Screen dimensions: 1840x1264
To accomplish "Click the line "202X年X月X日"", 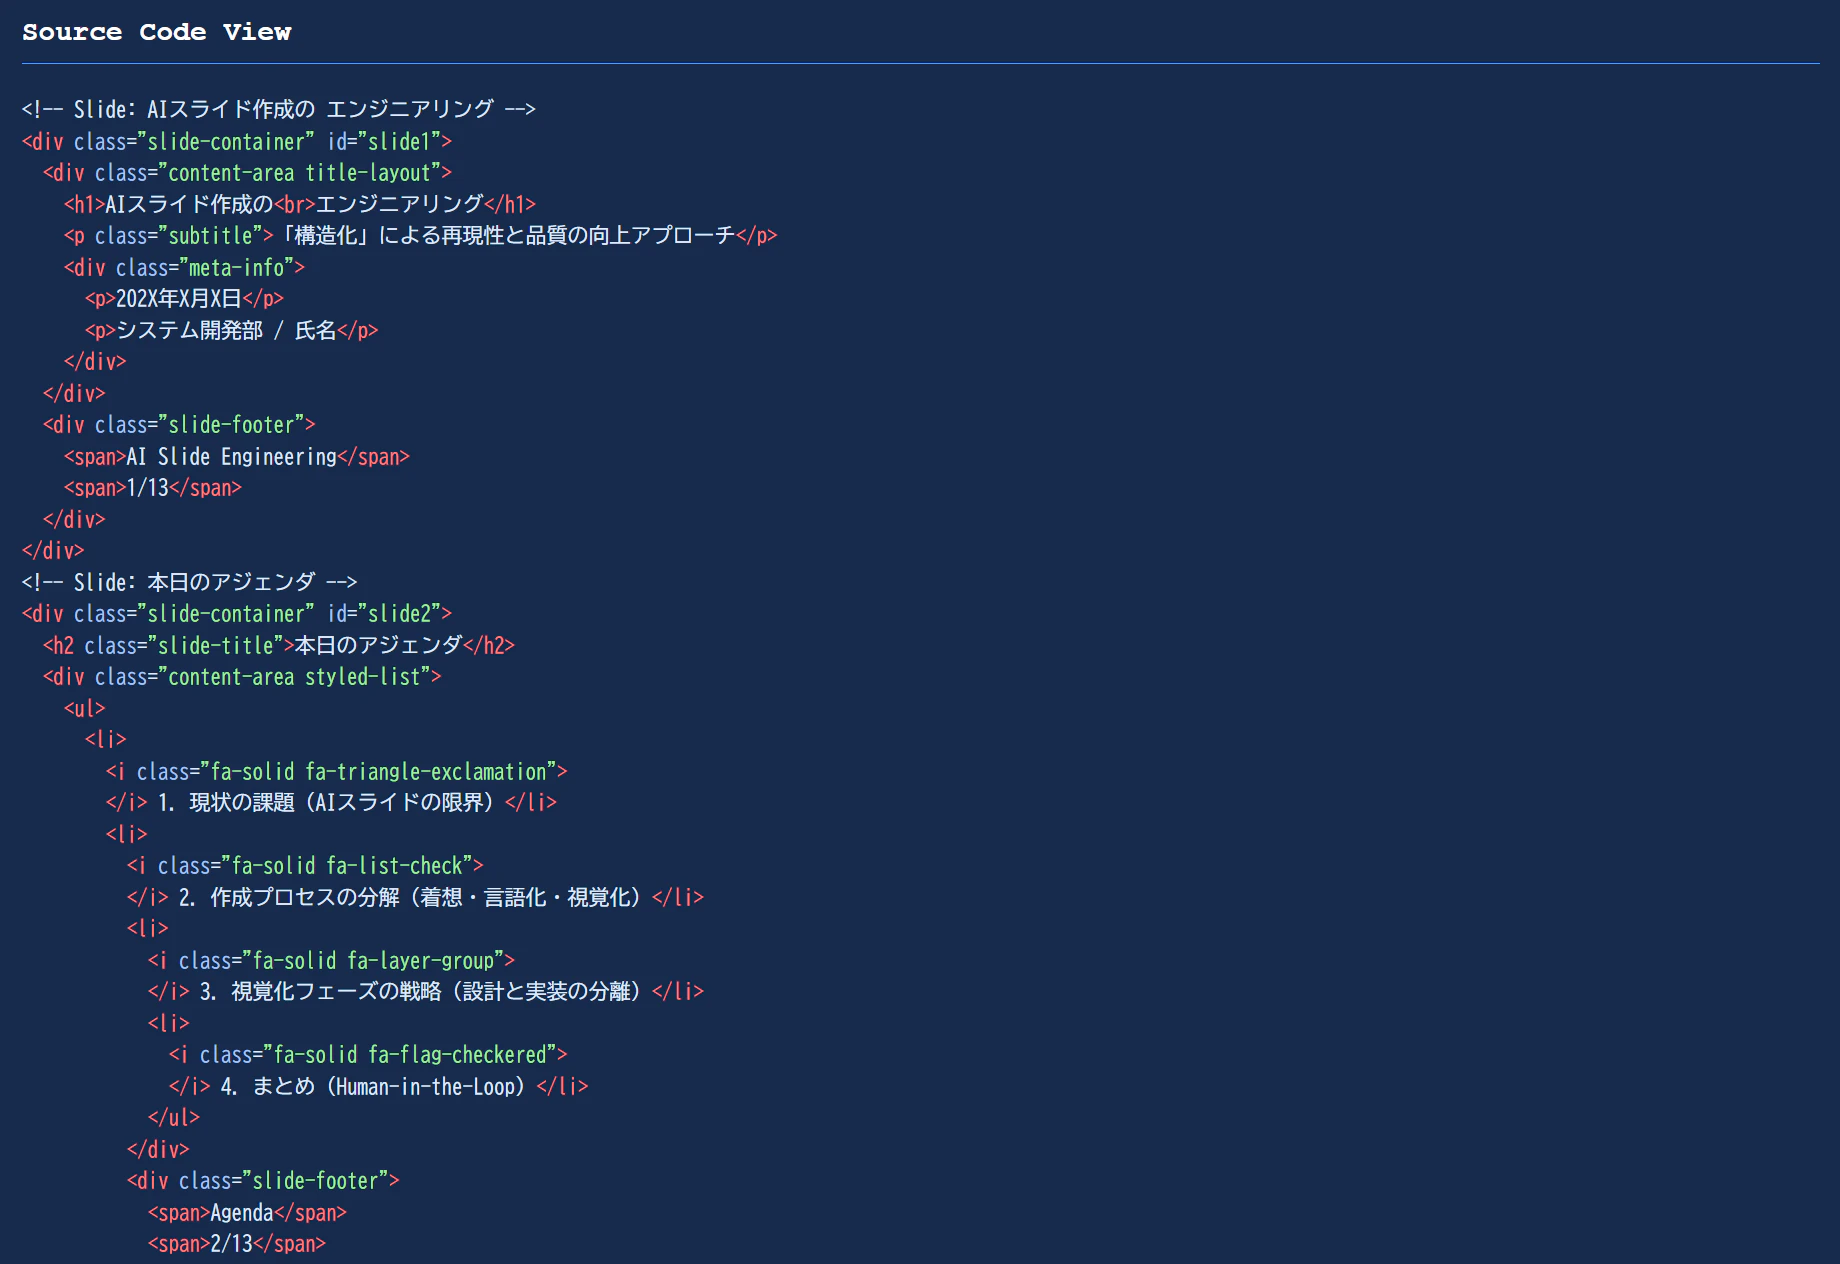I will pyautogui.click(x=185, y=299).
